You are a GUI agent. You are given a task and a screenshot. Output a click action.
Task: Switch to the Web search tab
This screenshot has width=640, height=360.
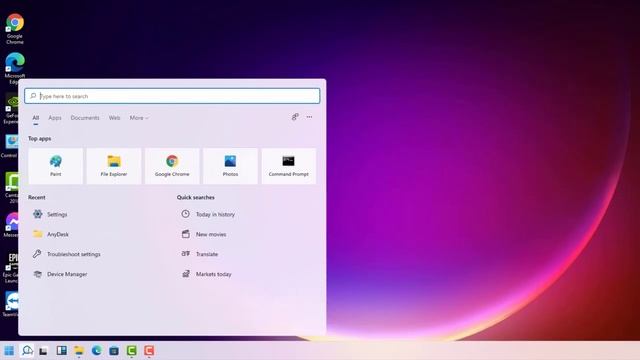click(114, 118)
